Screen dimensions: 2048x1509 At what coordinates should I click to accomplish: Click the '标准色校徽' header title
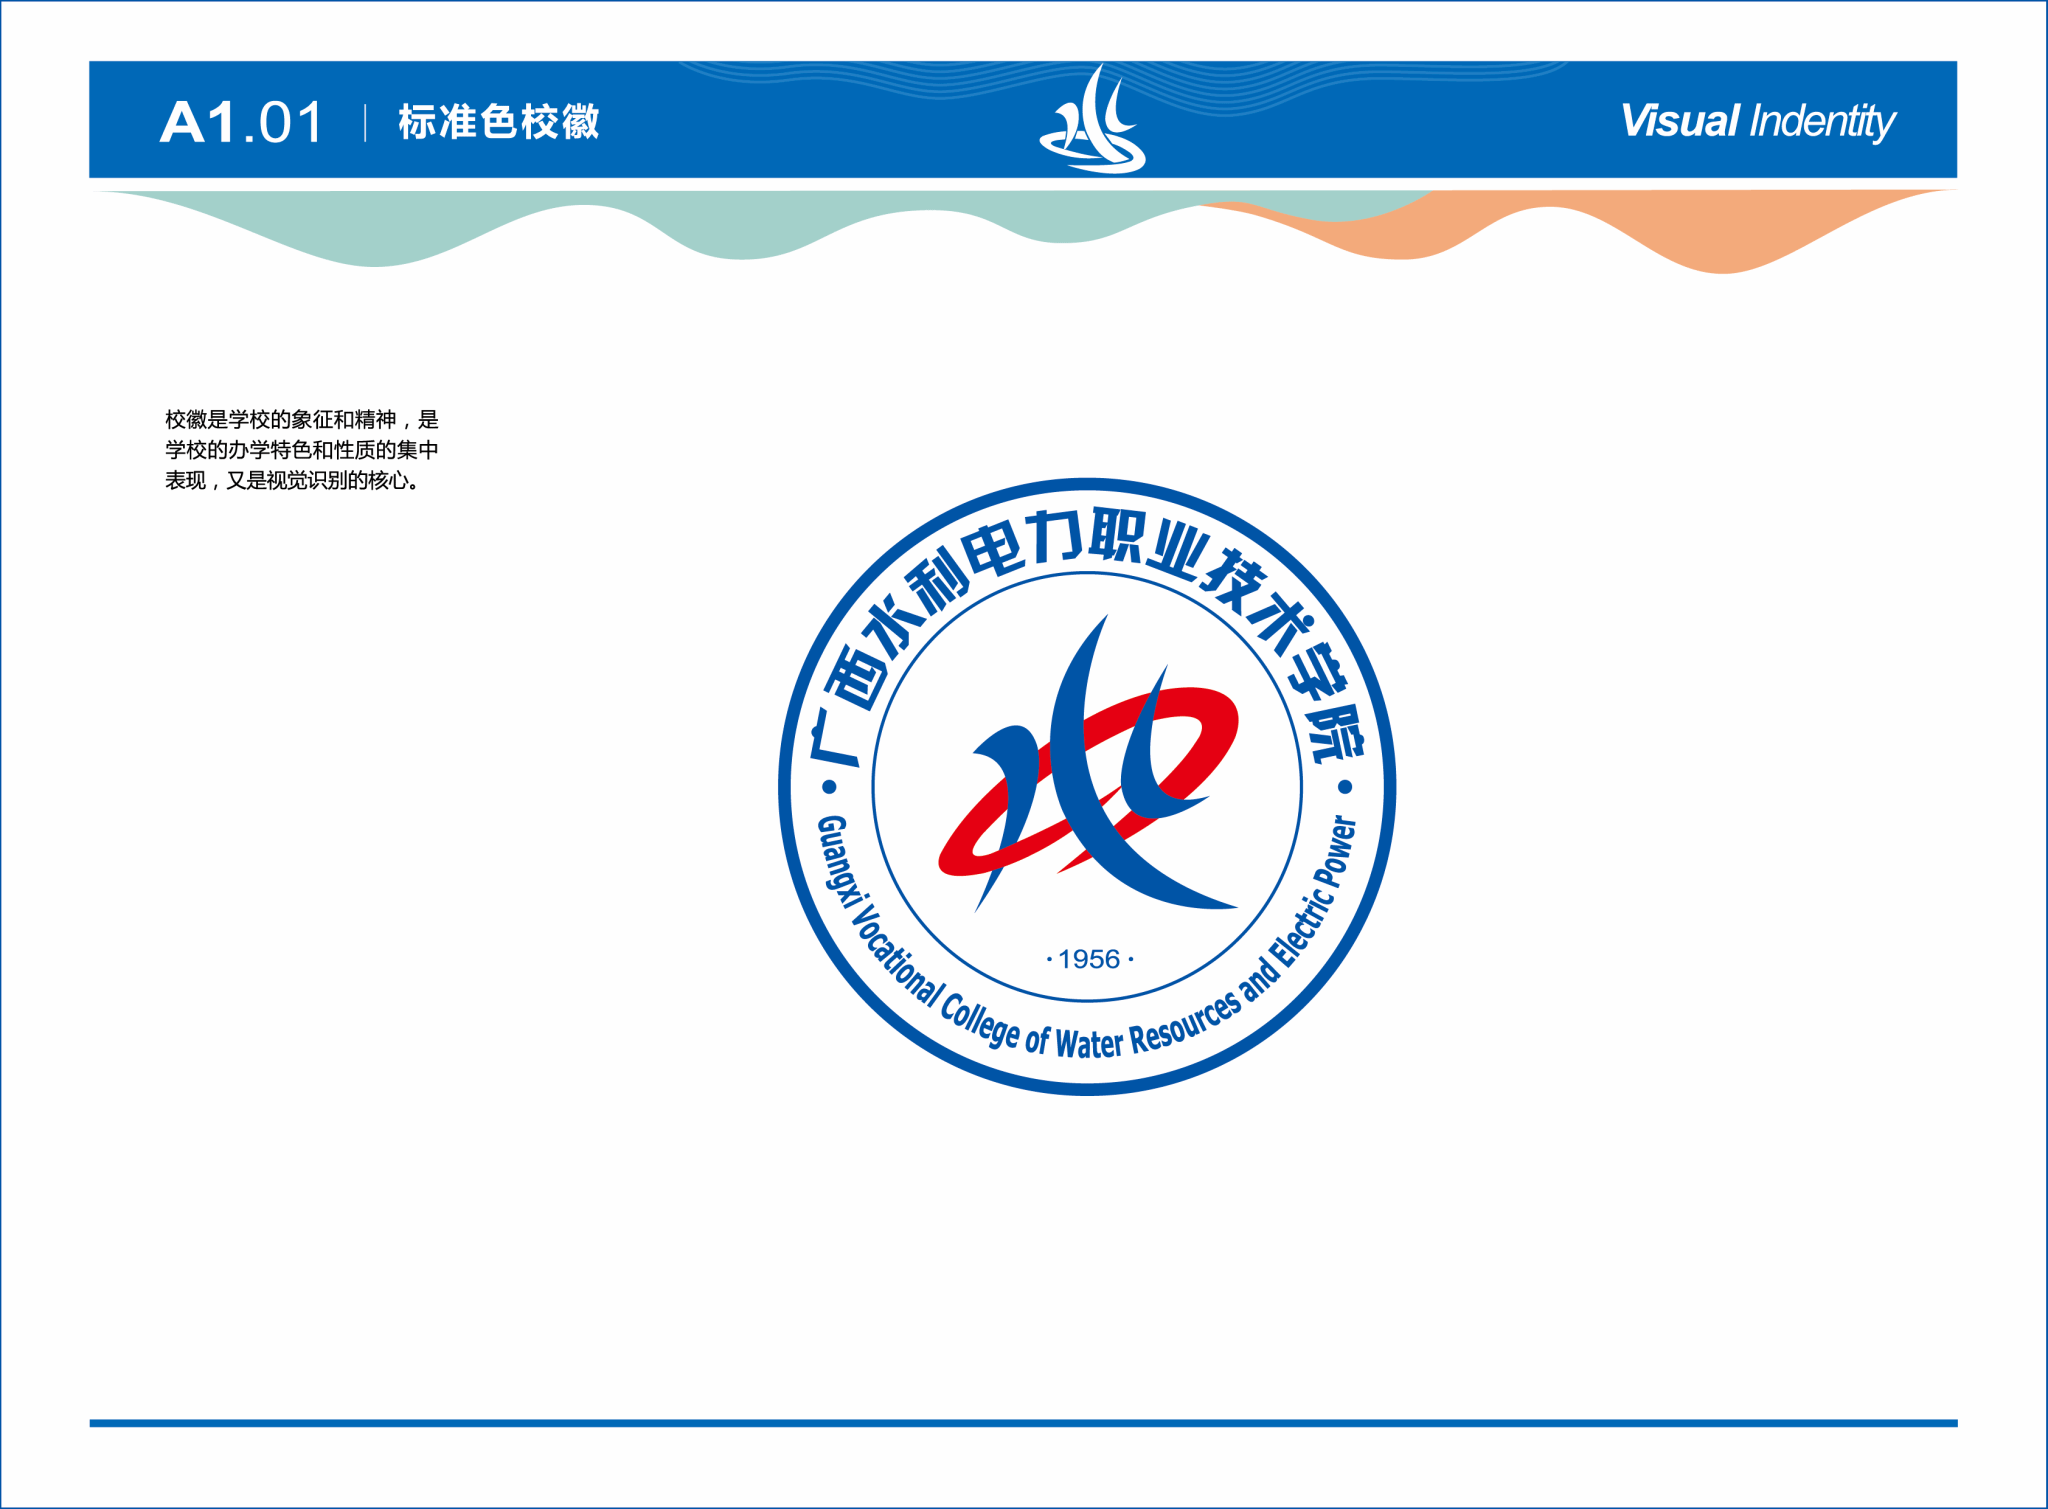point(498,122)
